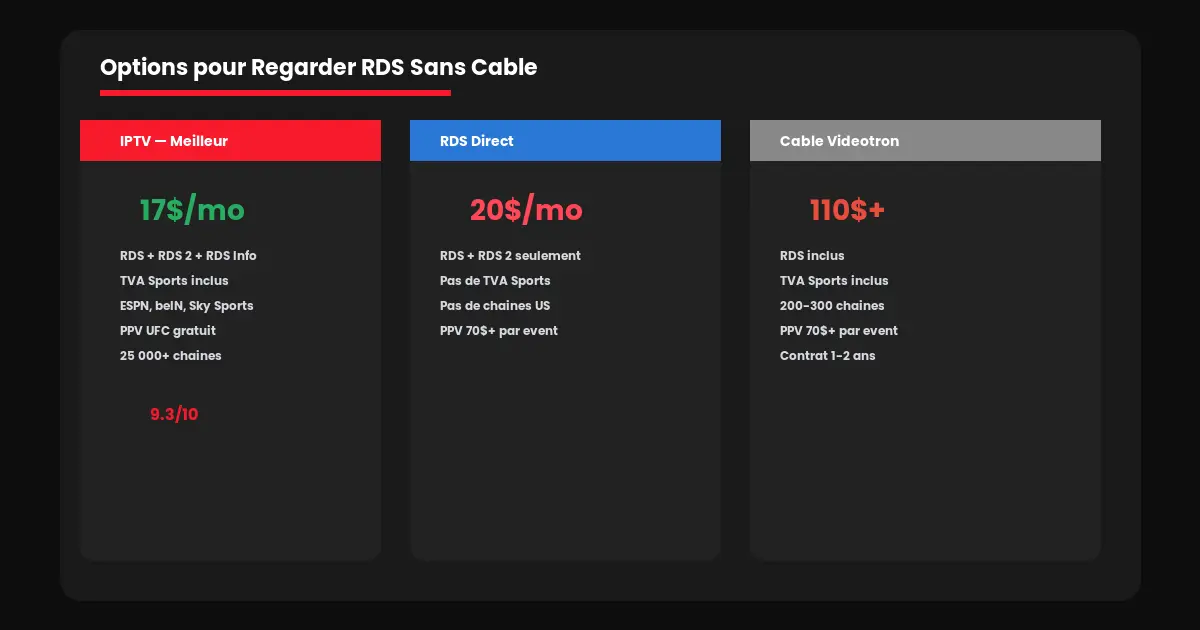
Task: Click the '20$/mo' price
Action: [x=526, y=210]
